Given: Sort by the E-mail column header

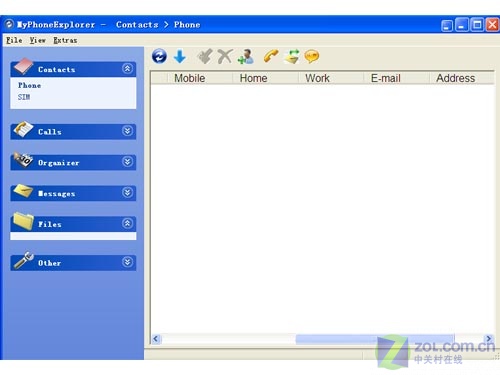Looking at the screenshot, I should pos(396,78).
